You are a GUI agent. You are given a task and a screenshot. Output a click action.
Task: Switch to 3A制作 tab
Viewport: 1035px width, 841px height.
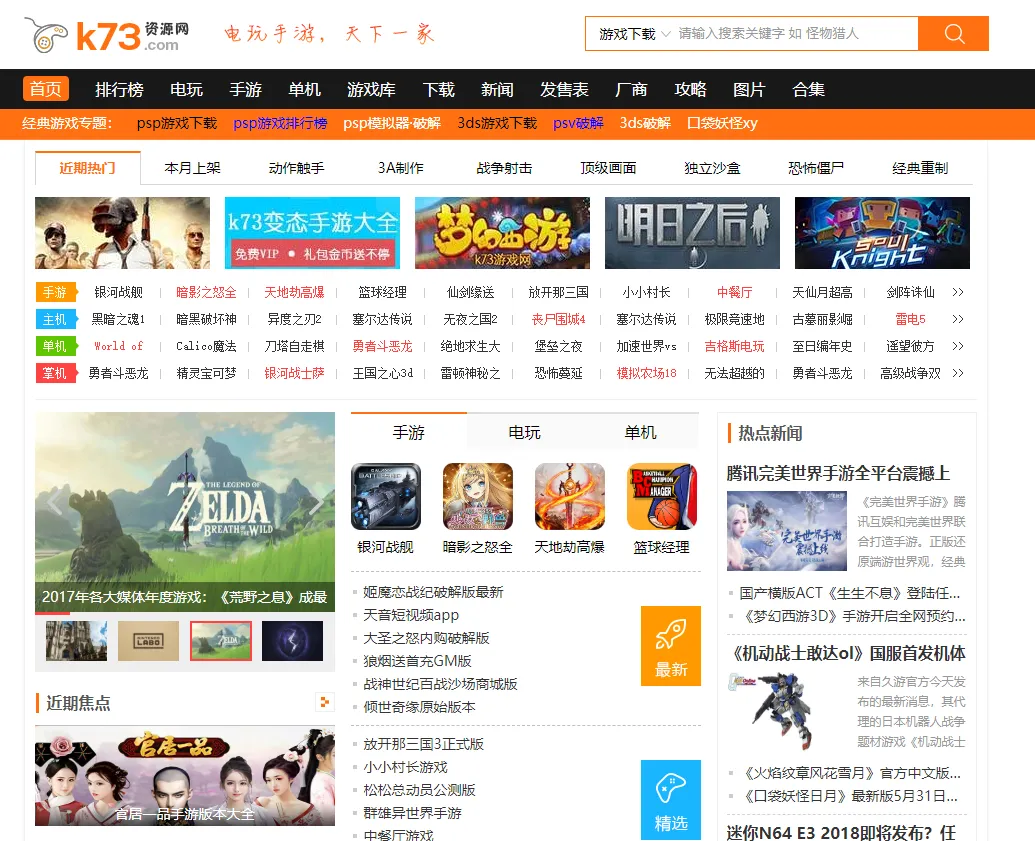tap(400, 168)
